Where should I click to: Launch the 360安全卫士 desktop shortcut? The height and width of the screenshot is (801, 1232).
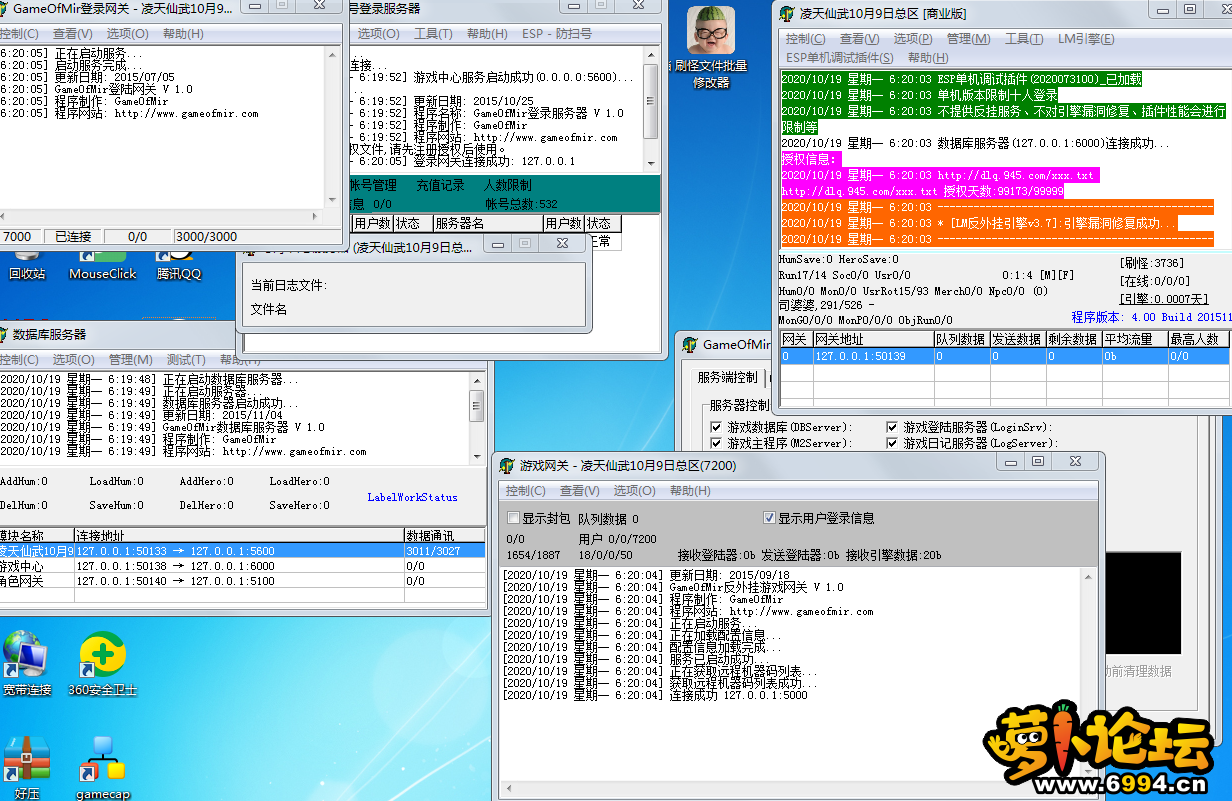(x=103, y=662)
